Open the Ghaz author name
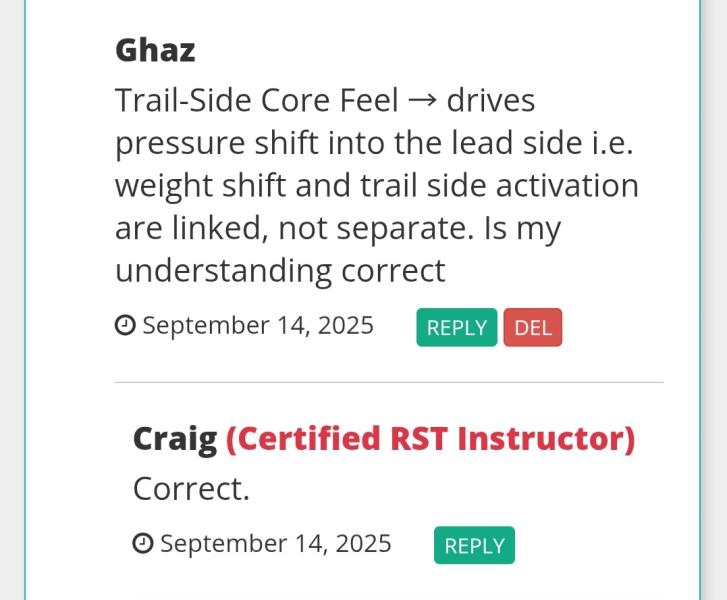 [x=155, y=50]
